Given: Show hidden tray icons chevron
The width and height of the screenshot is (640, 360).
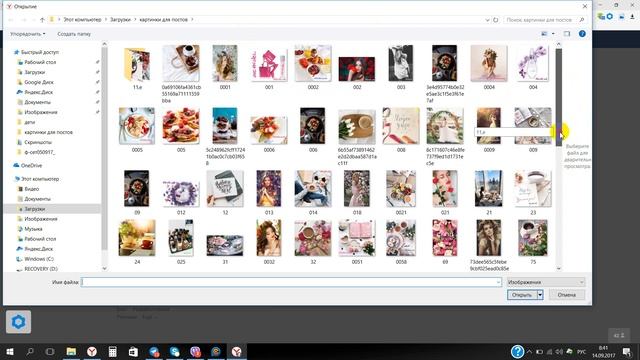Looking at the screenshot, I should pyautogui.click(x=529, y=352).
